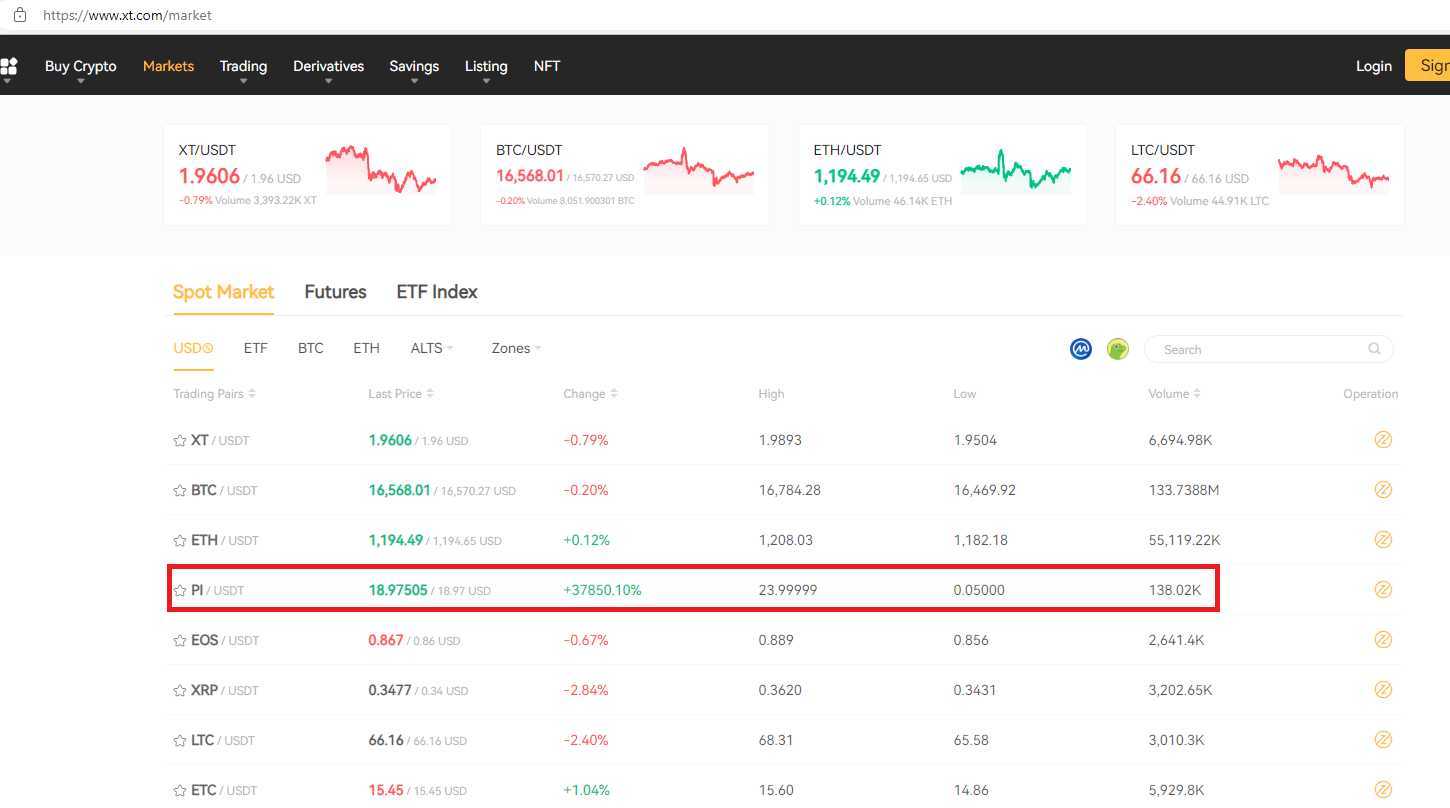Viewport: 1450px width, 808px height.
Task: Select the ETF market filter tab
Action: (x=255, y=348)
